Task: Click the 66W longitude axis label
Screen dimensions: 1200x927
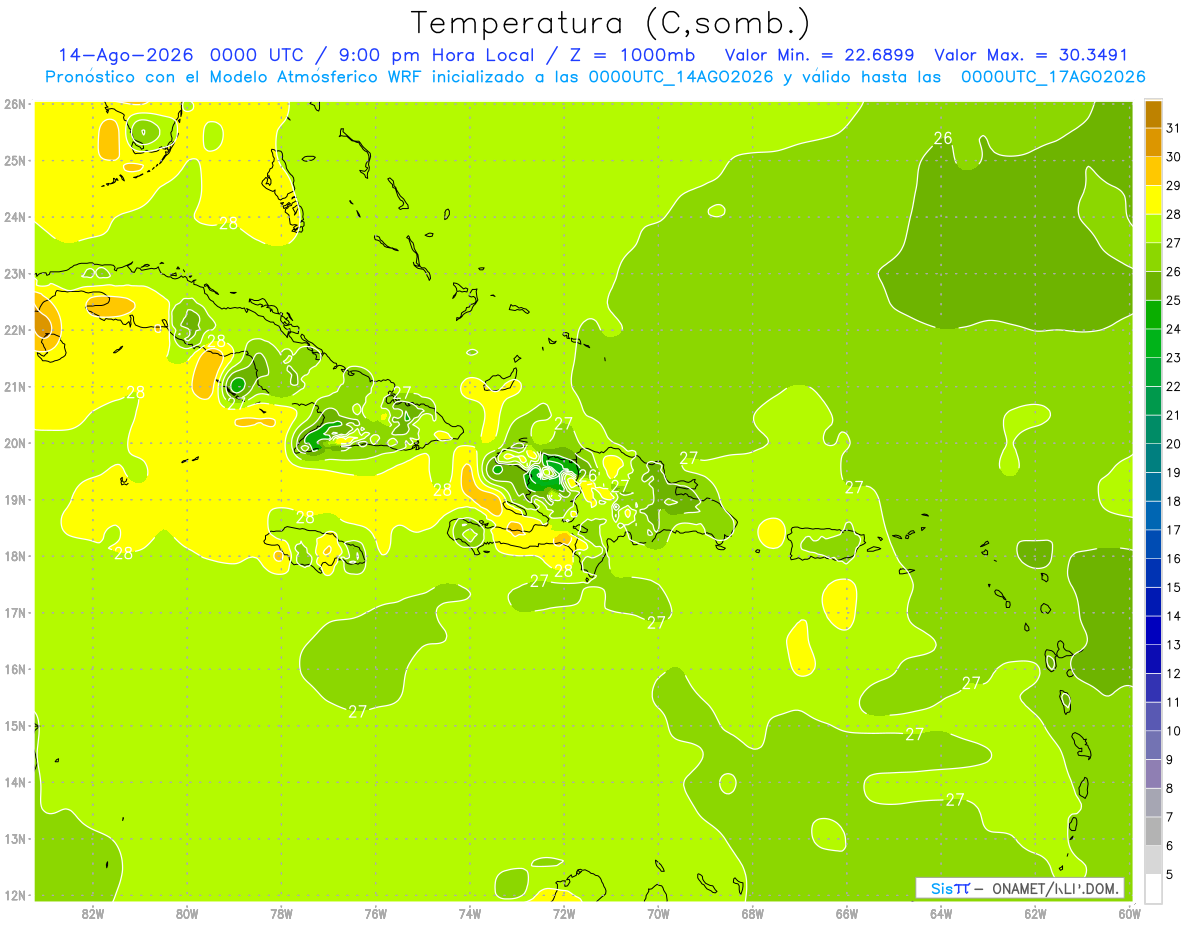Action: tap(847, 913)
